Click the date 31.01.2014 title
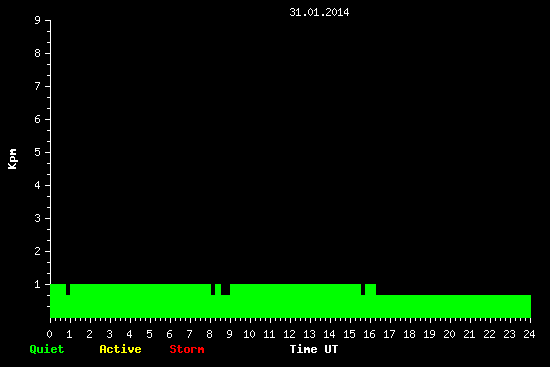550x367 pixels. [319, 12]
